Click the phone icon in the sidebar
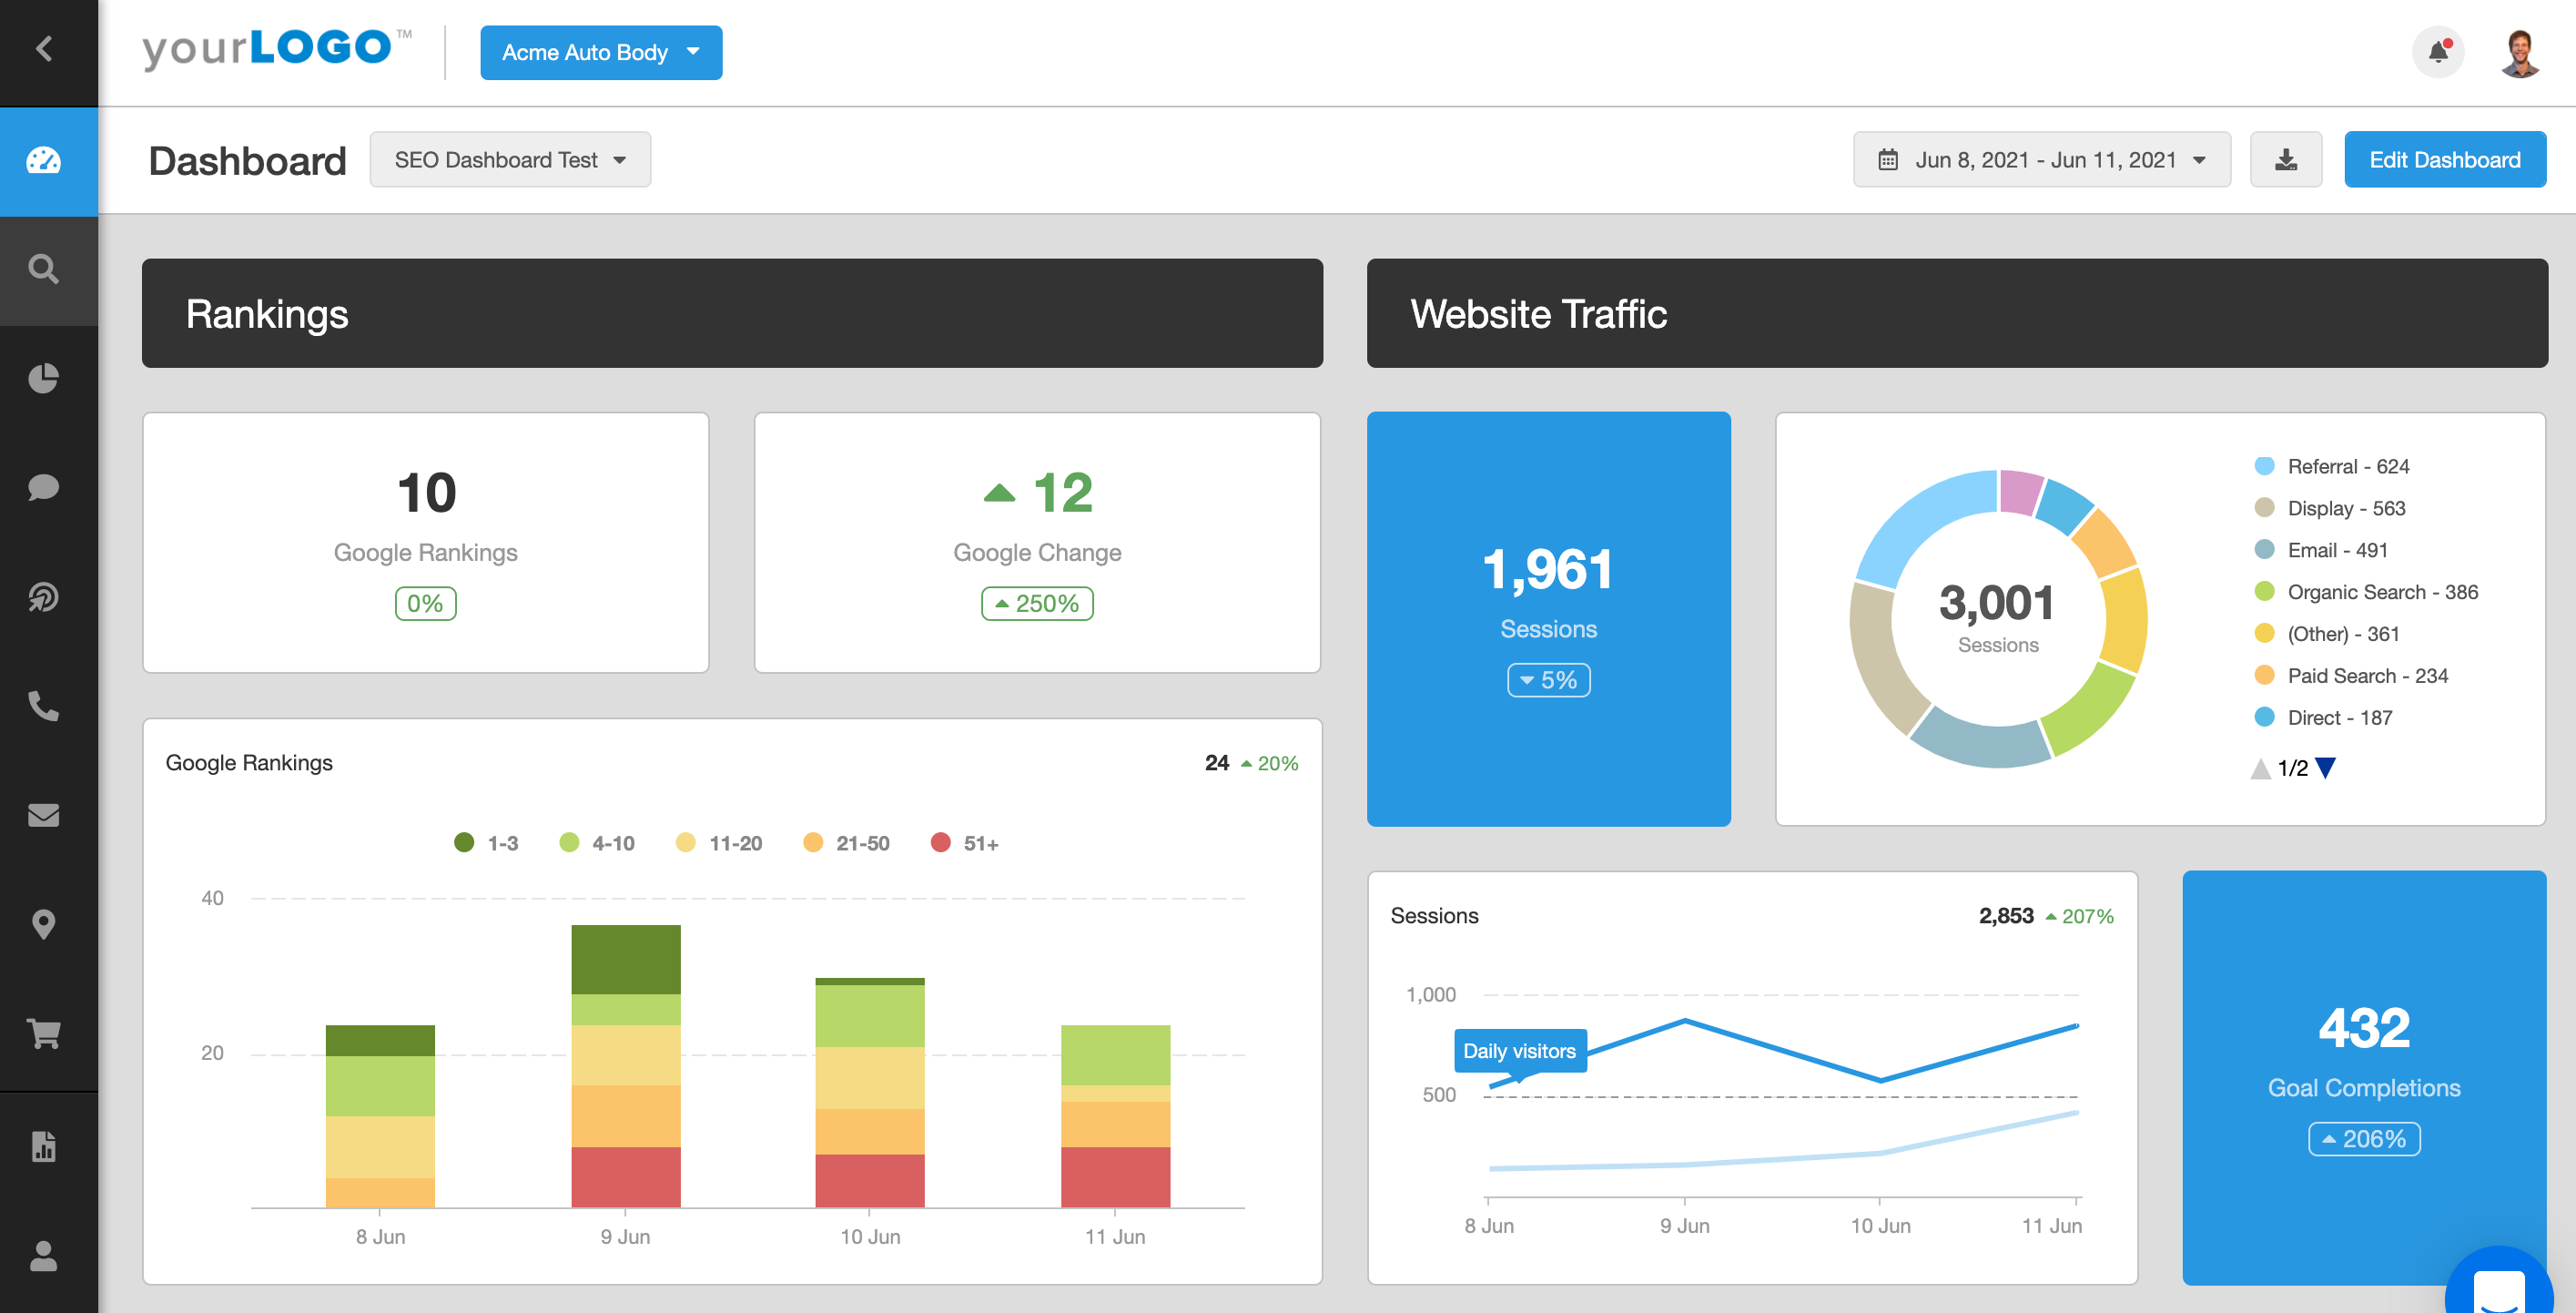Image resolution: width=2576 pixels, height=1313 pixels. [46, 705]
